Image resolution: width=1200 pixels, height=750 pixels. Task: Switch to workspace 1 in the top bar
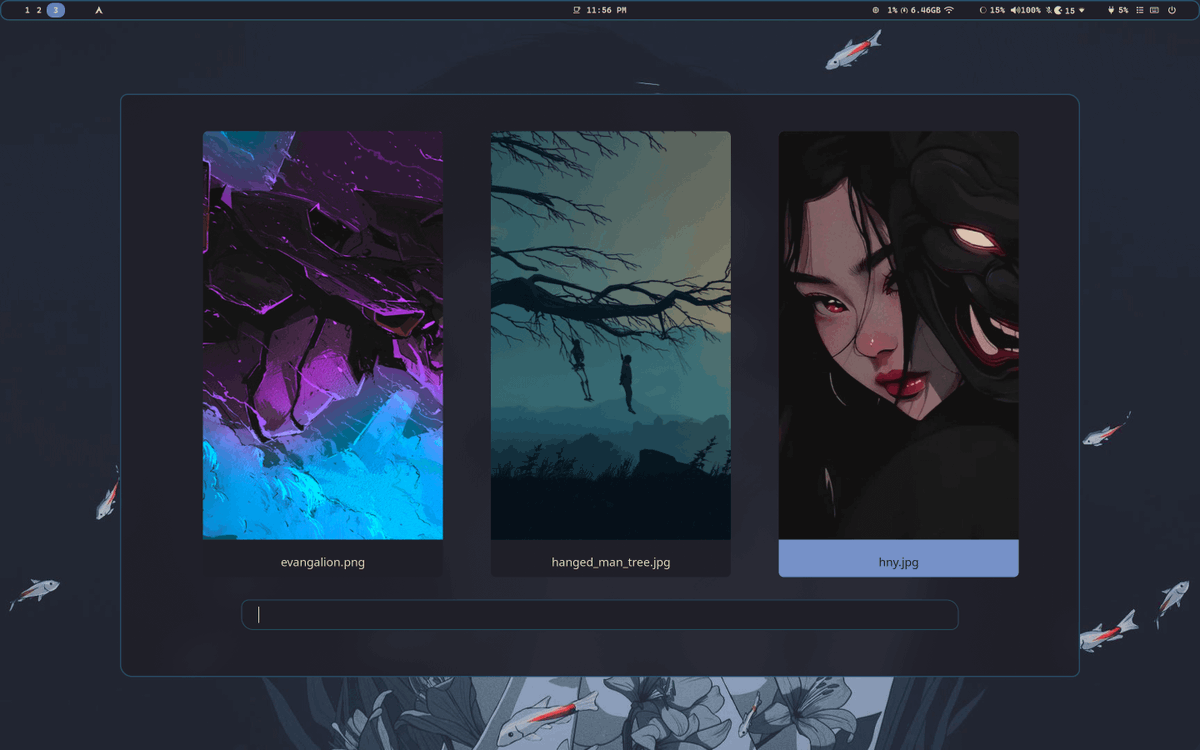27,10
